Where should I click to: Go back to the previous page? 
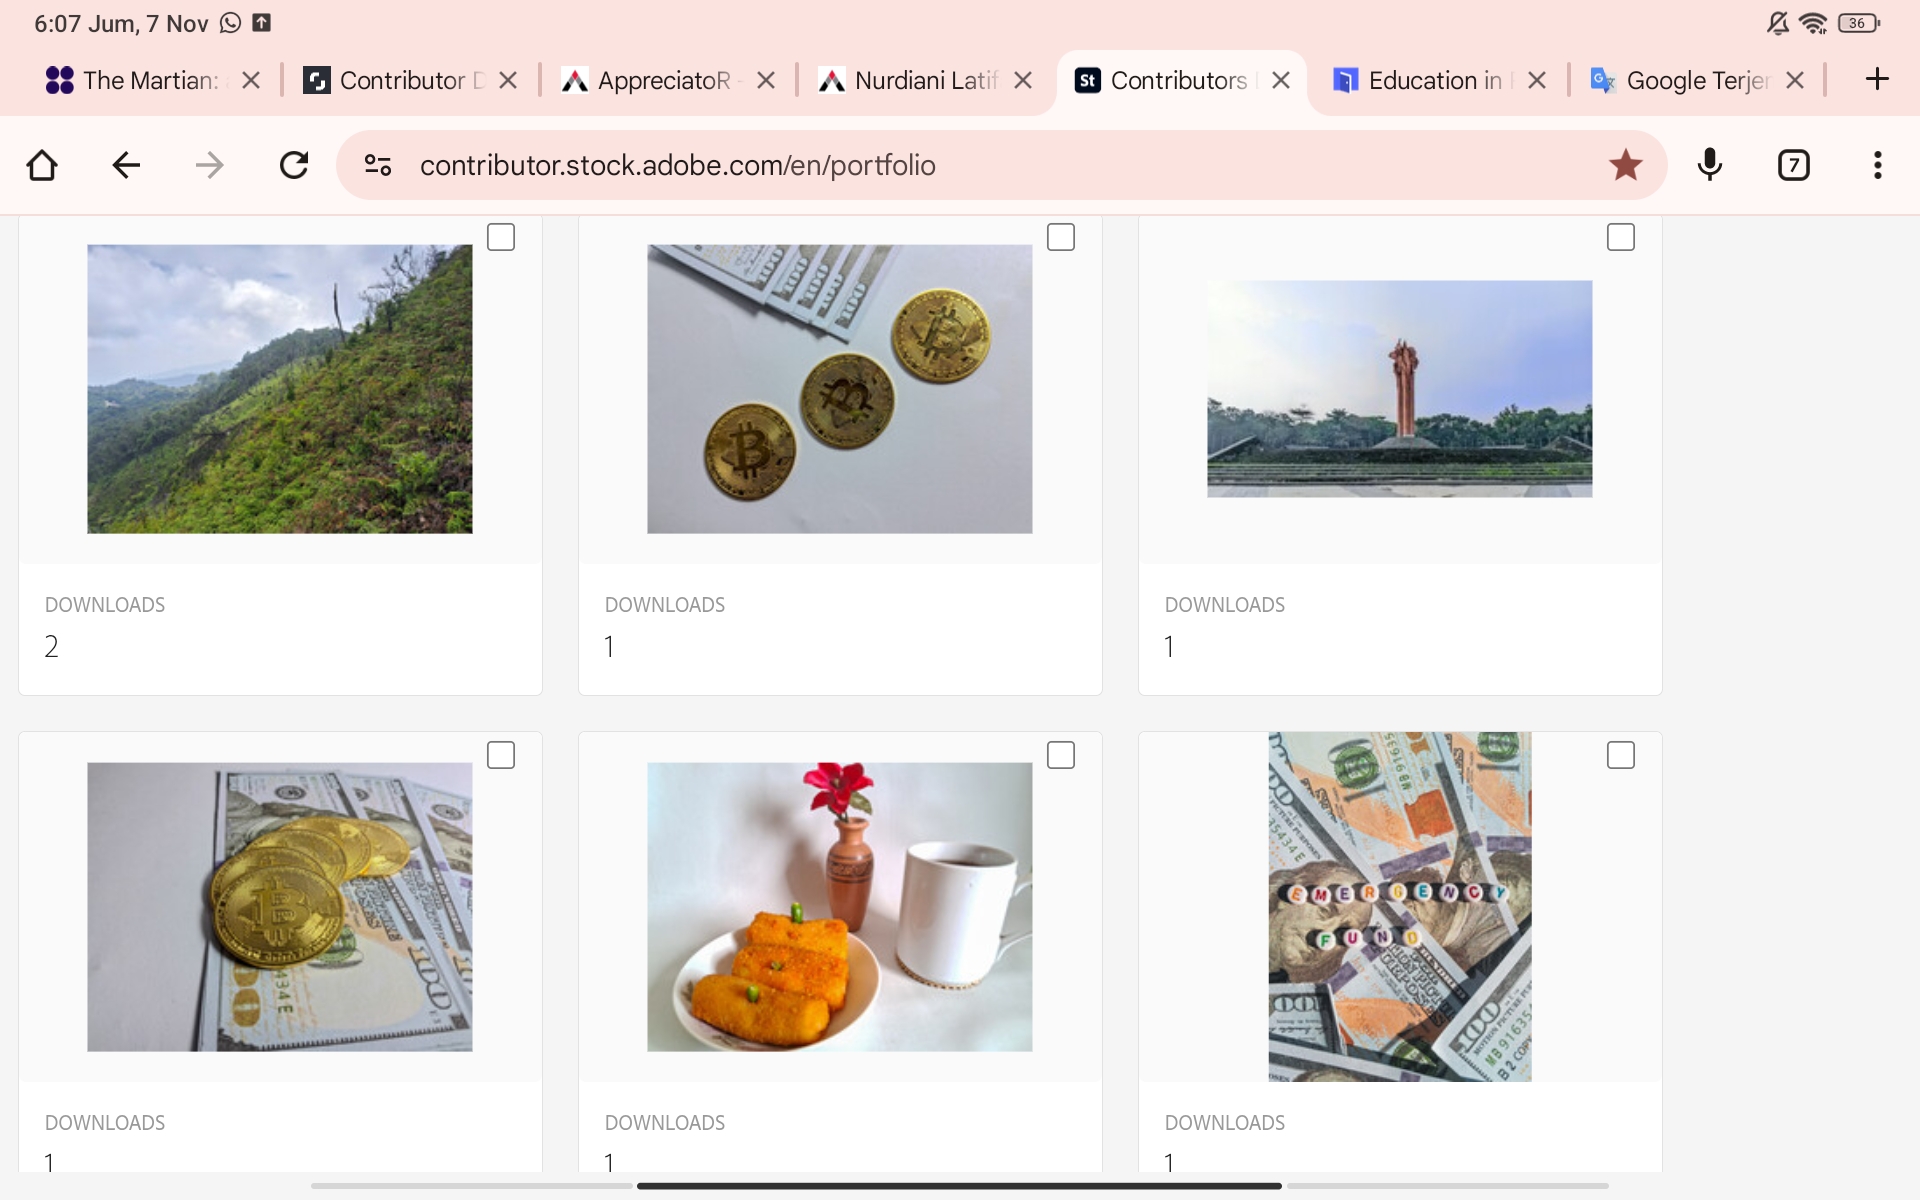[x=125, y=164]
